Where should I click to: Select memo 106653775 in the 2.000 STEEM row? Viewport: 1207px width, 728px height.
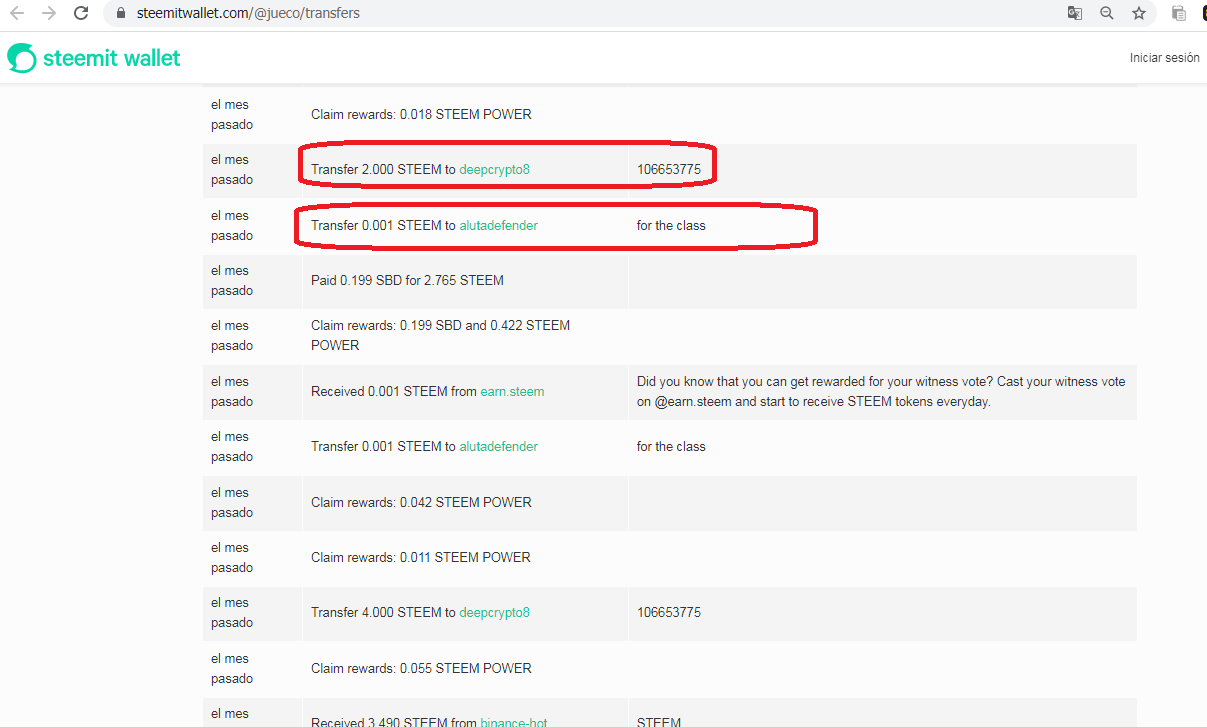click(x=669, y=170)
